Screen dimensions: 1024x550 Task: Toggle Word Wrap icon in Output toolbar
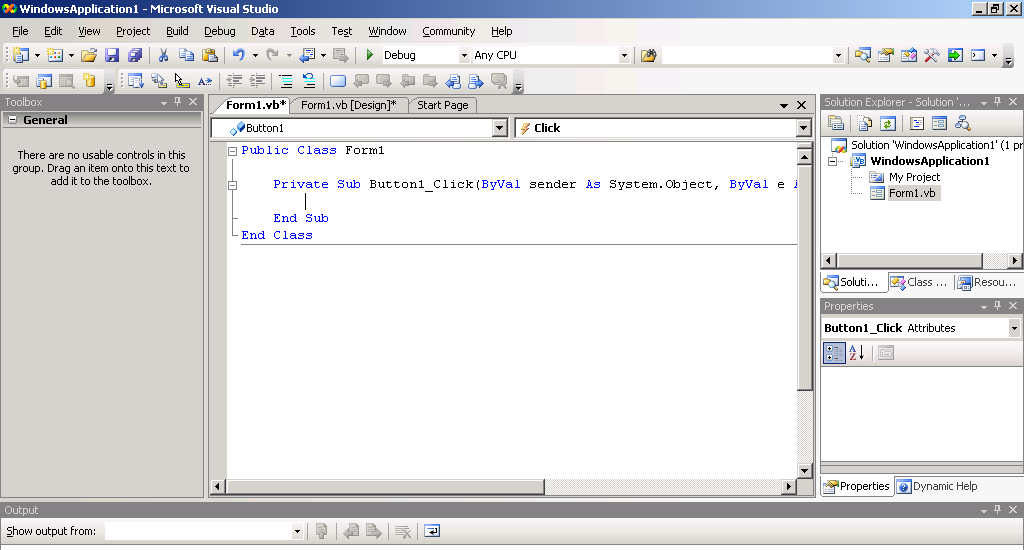432,531
